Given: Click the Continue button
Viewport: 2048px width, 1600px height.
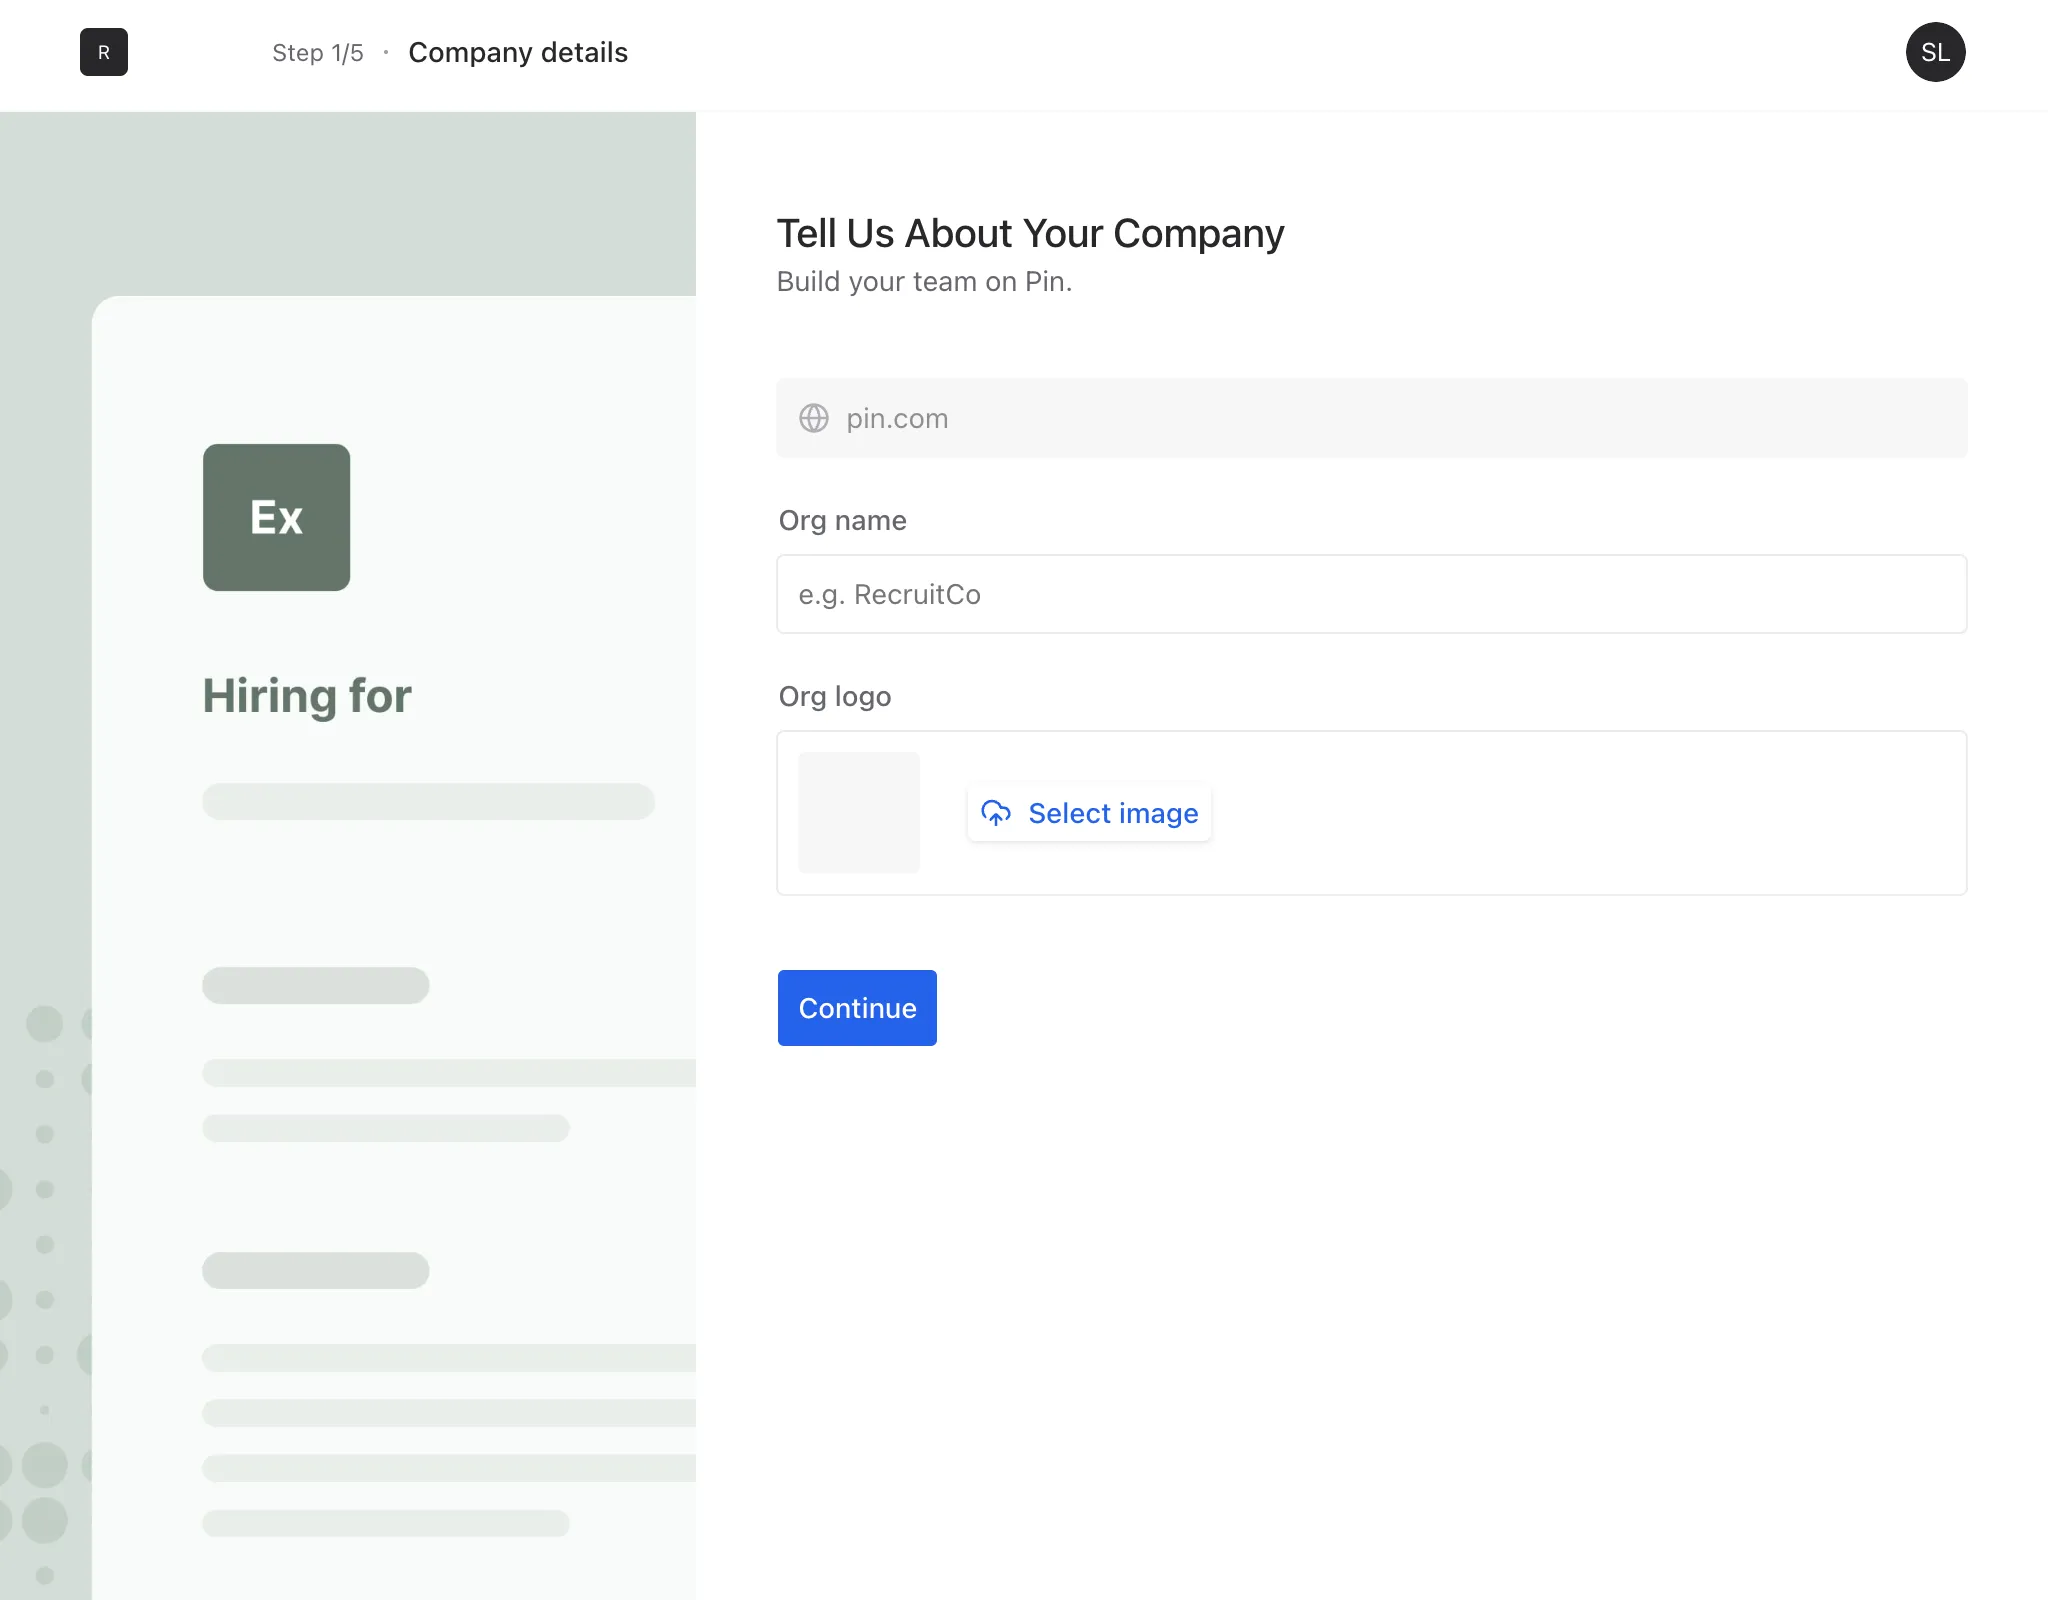Looking at the screenshot, I should click(x=857, y=1008).
